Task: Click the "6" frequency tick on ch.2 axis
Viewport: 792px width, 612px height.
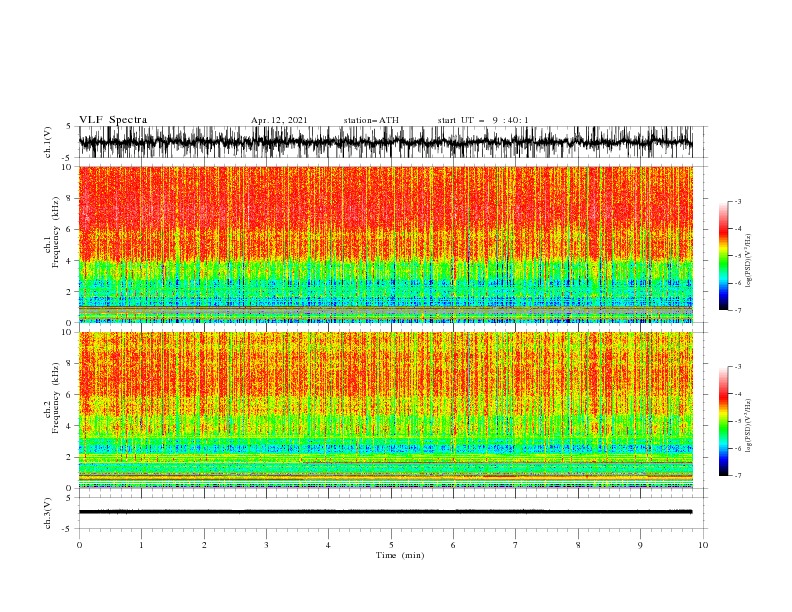Action: 70,395
